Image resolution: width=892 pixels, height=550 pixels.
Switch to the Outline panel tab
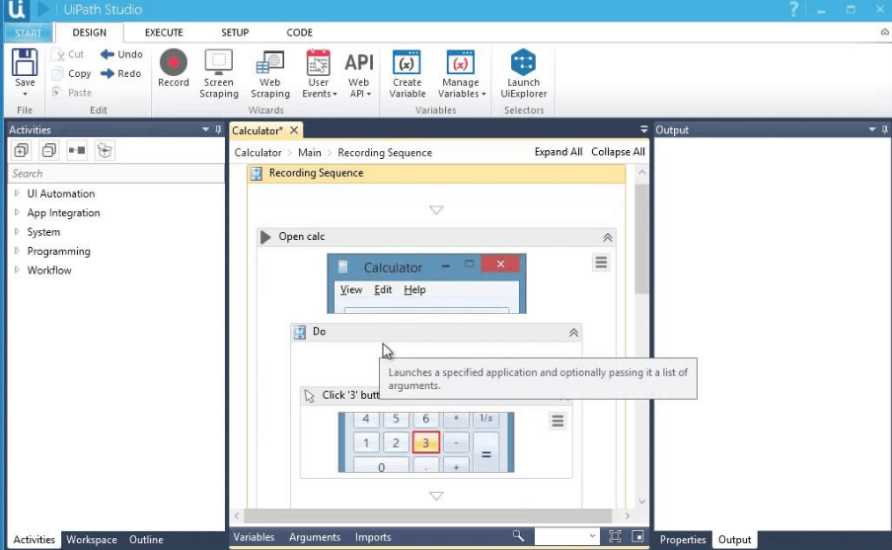pyautogui.click(x=146, y=539)
